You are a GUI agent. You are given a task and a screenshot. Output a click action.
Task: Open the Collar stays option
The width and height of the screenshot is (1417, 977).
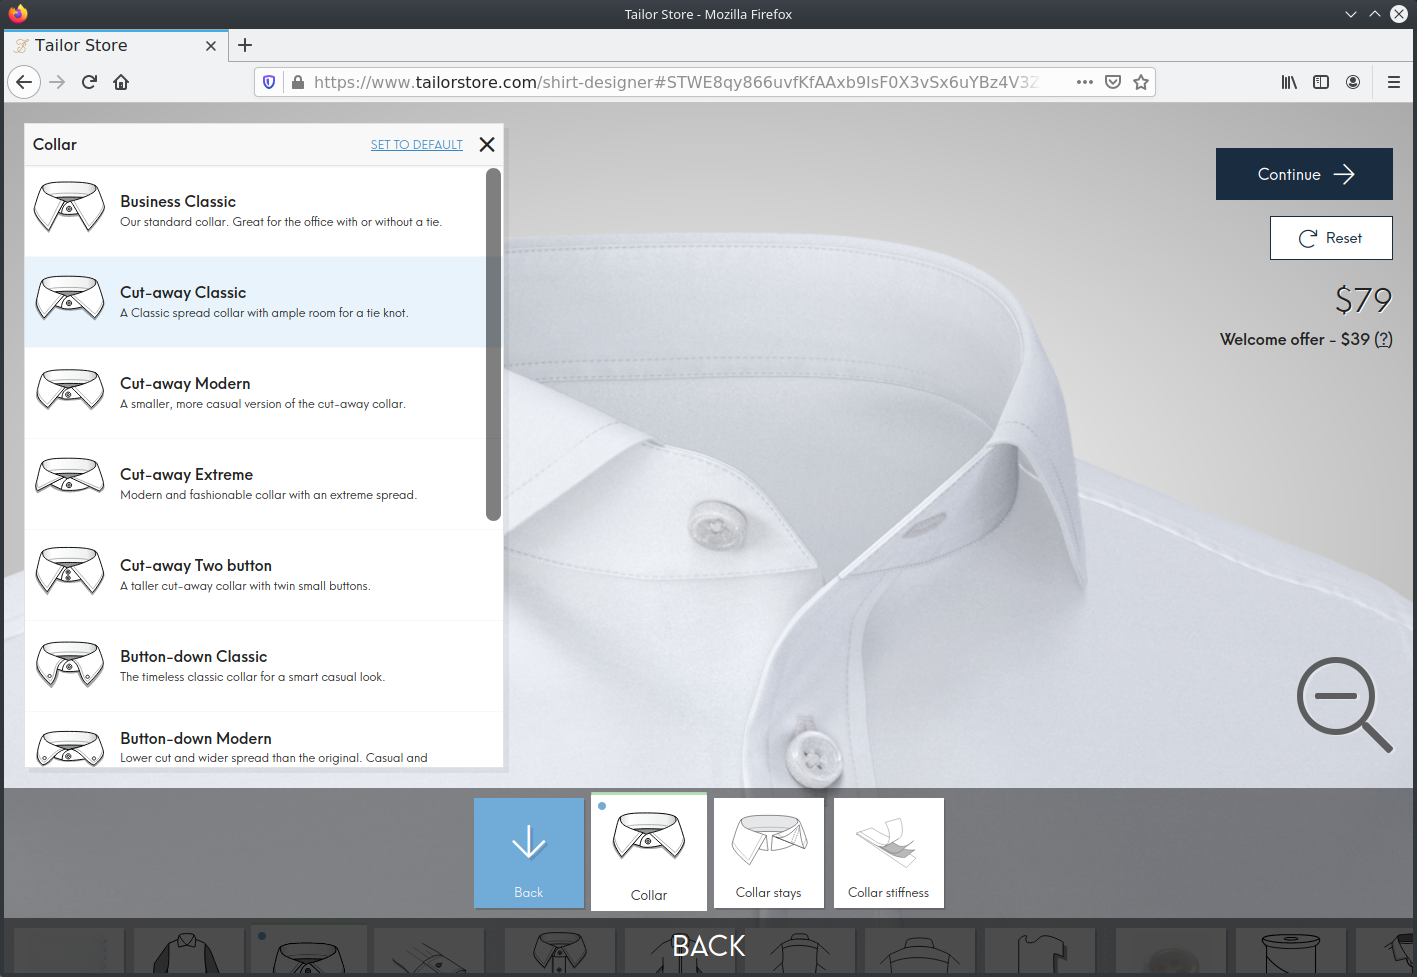[x=769, y=853]
